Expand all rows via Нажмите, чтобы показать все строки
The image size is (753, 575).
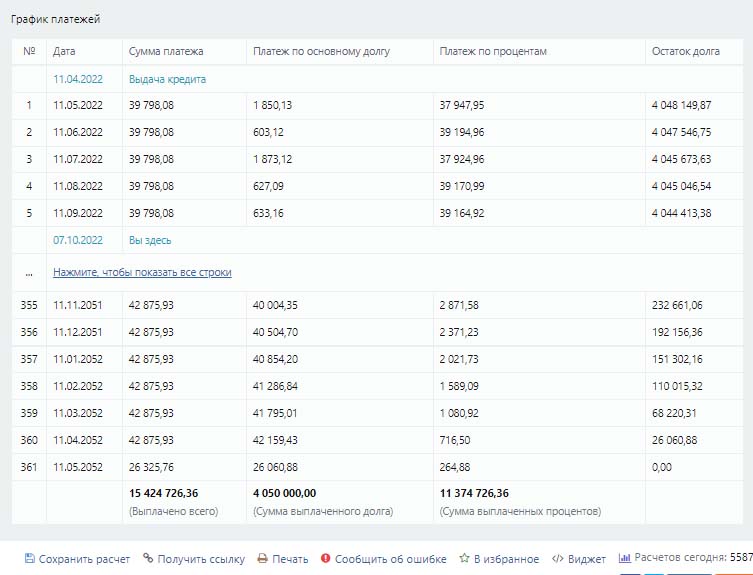point(142,272)
